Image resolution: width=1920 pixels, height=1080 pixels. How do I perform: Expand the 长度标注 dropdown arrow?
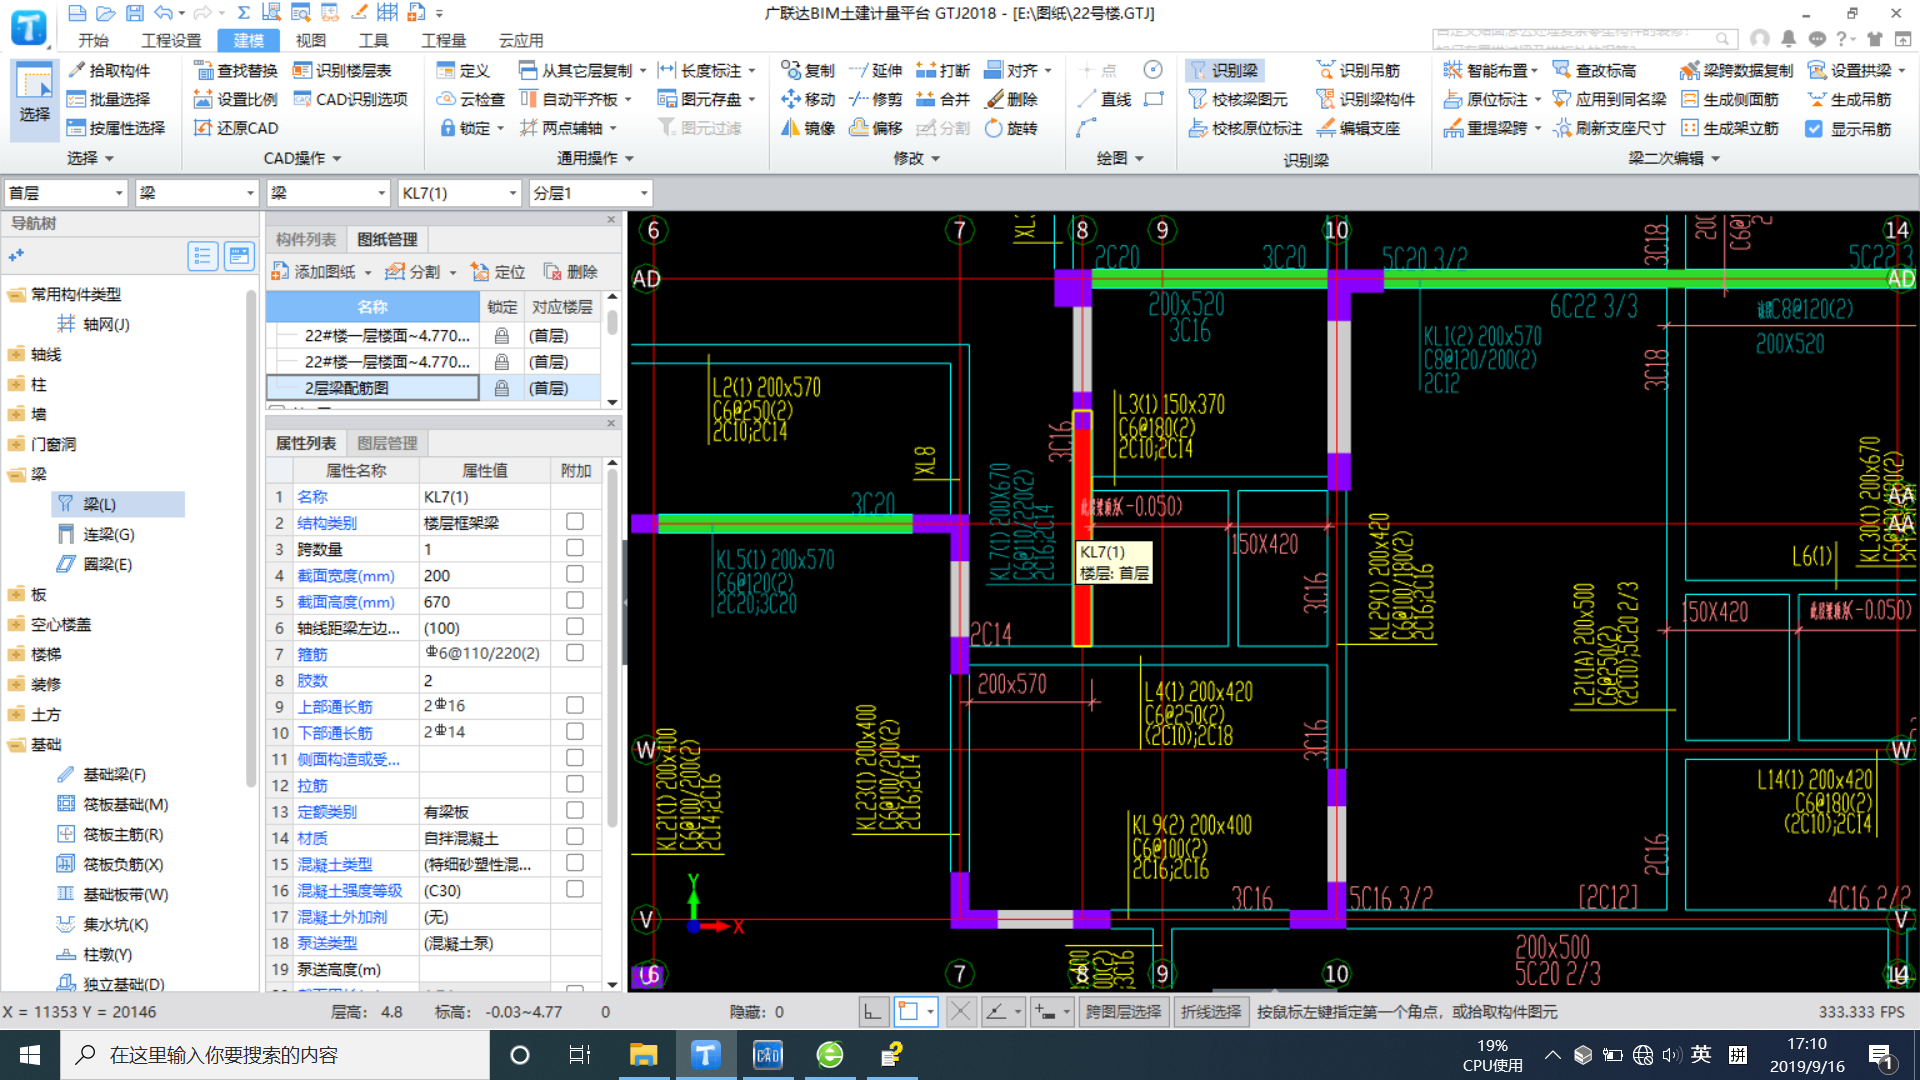tap(751, 71)
